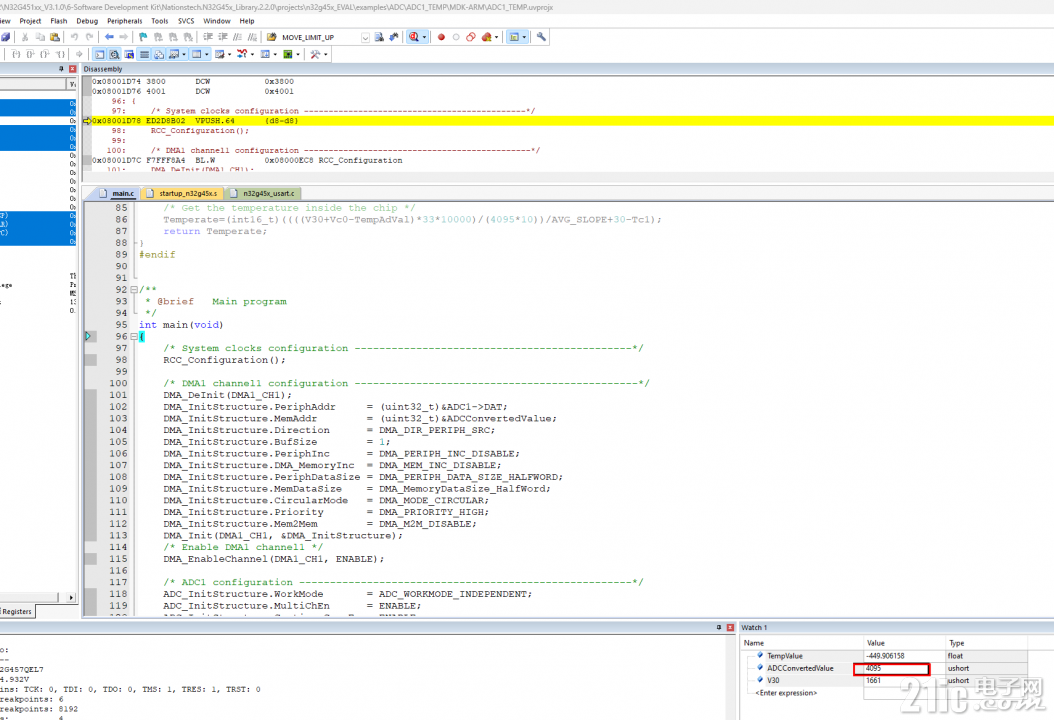This screenshot has height=720, width=1054.
Task: Collapse the comment block at line 92
Action: coord(133,290)
